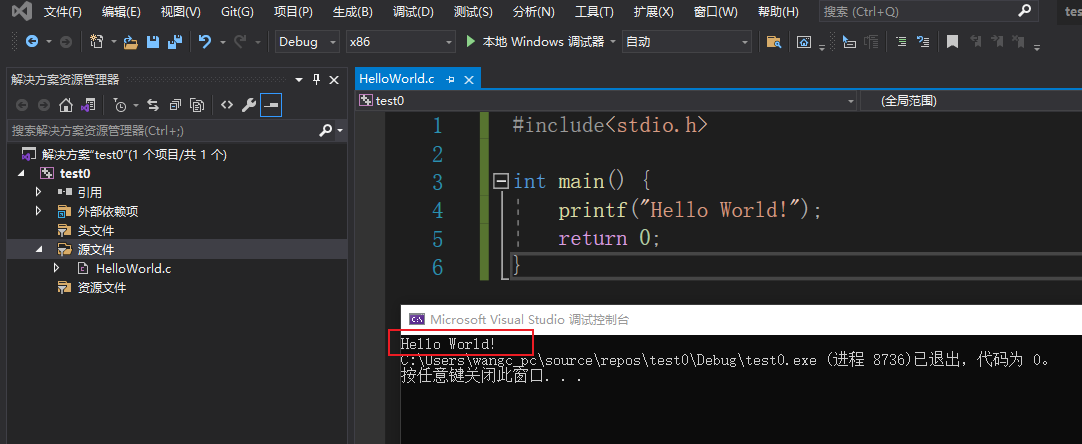Click the cursor-with-box toolbar icon

pyautogui.click(x=849, y=42)
